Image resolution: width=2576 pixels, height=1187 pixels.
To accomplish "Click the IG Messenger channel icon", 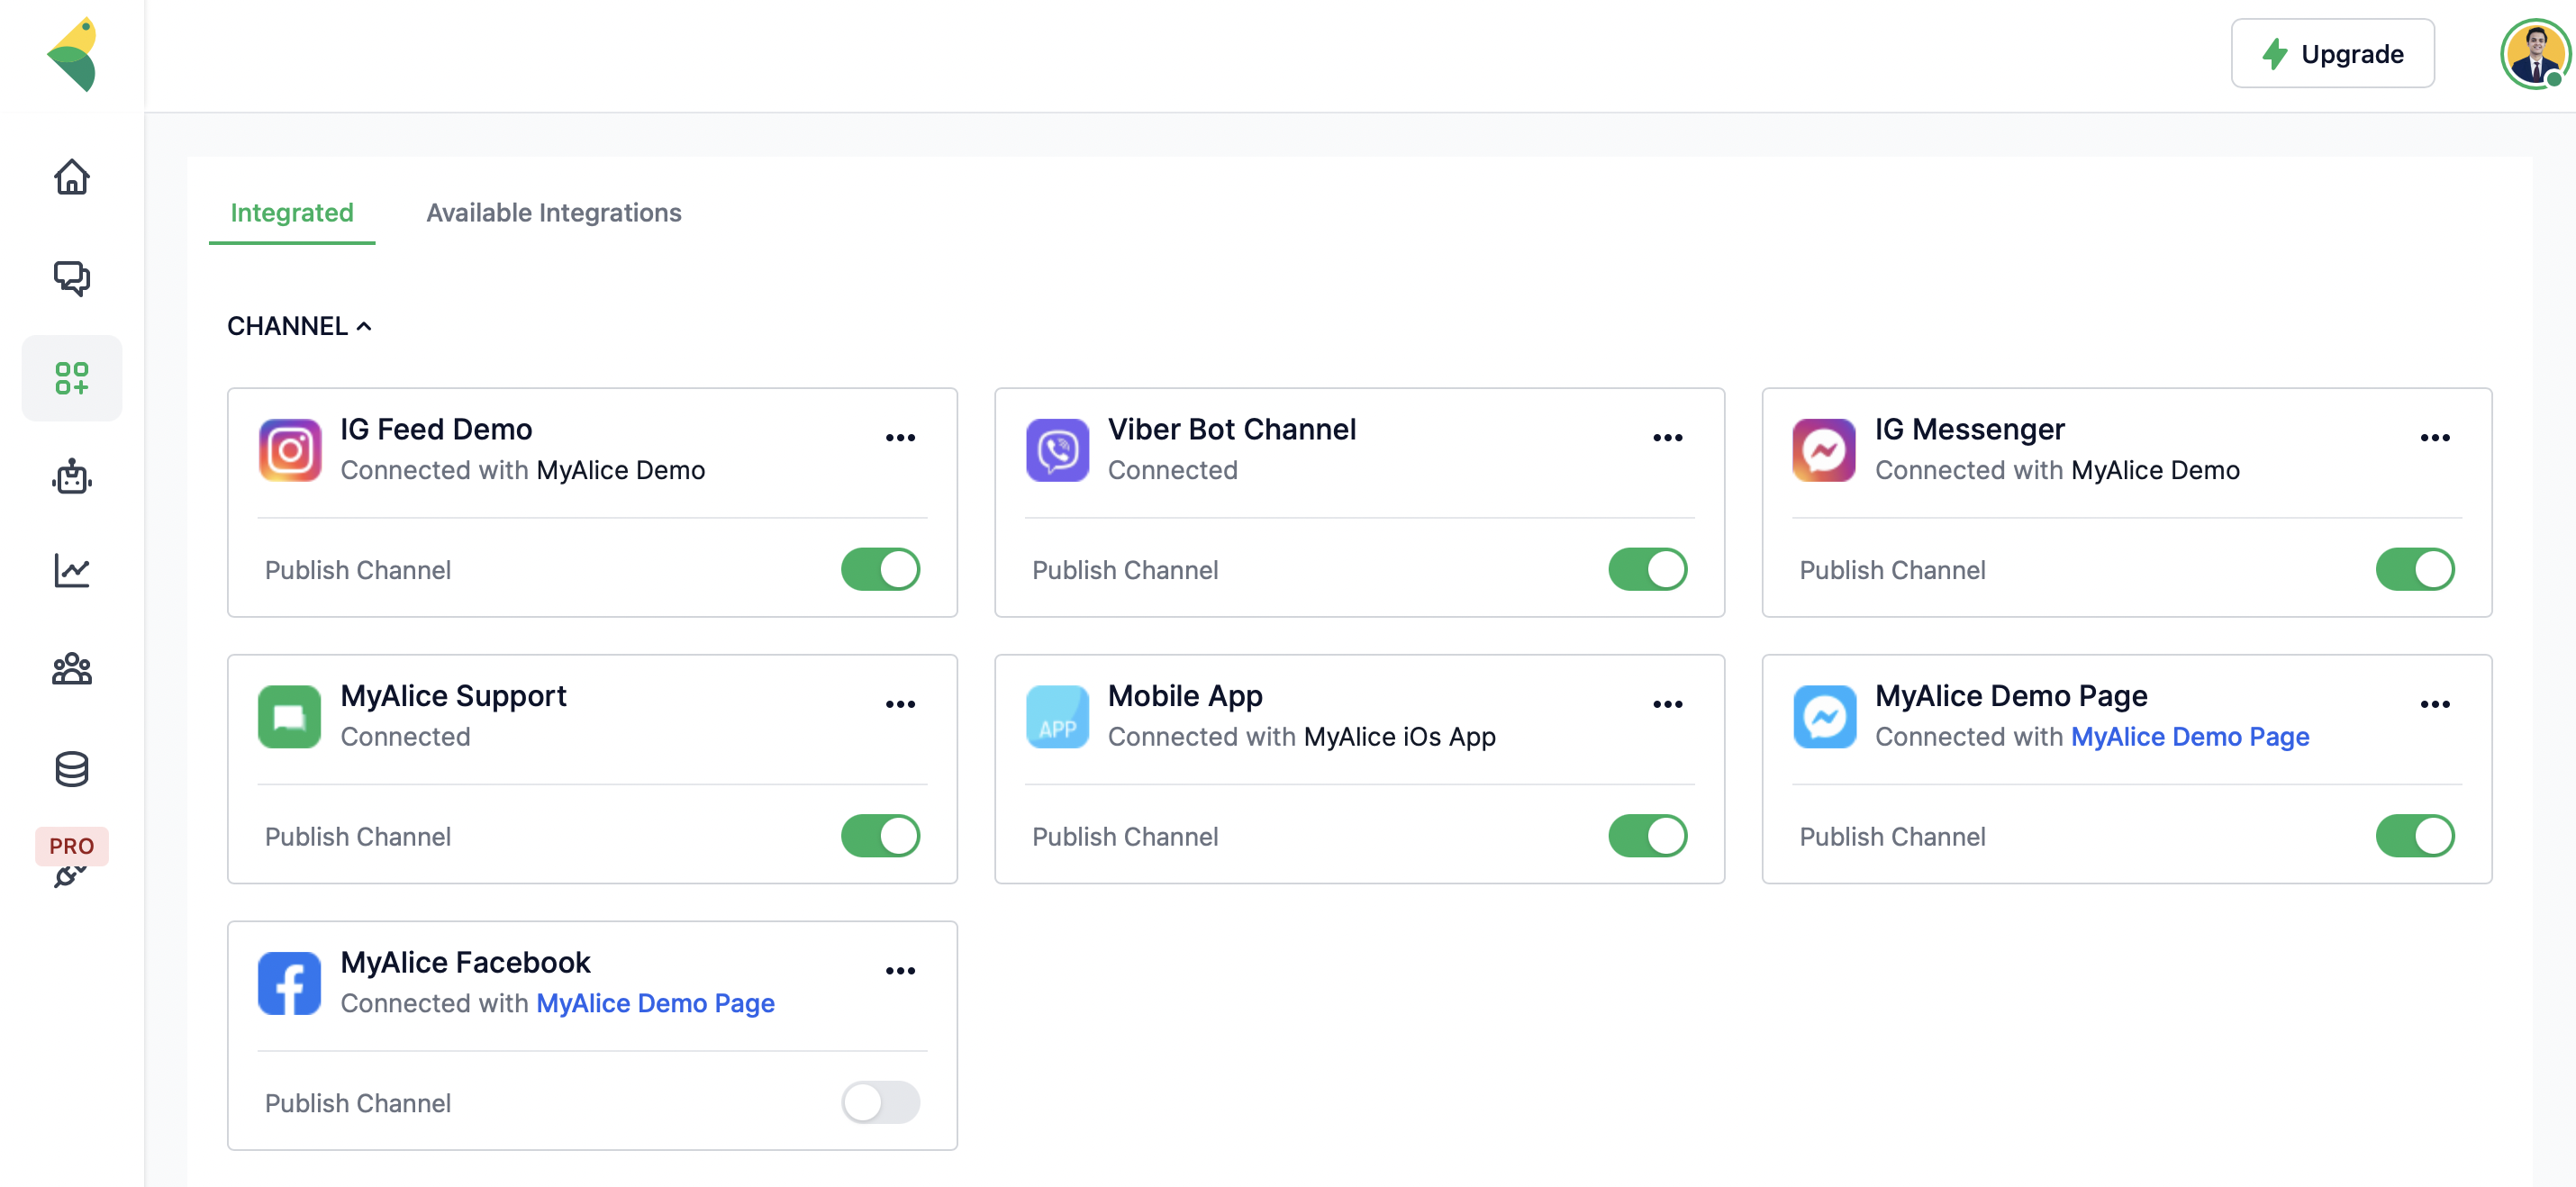I will 1824,450.
